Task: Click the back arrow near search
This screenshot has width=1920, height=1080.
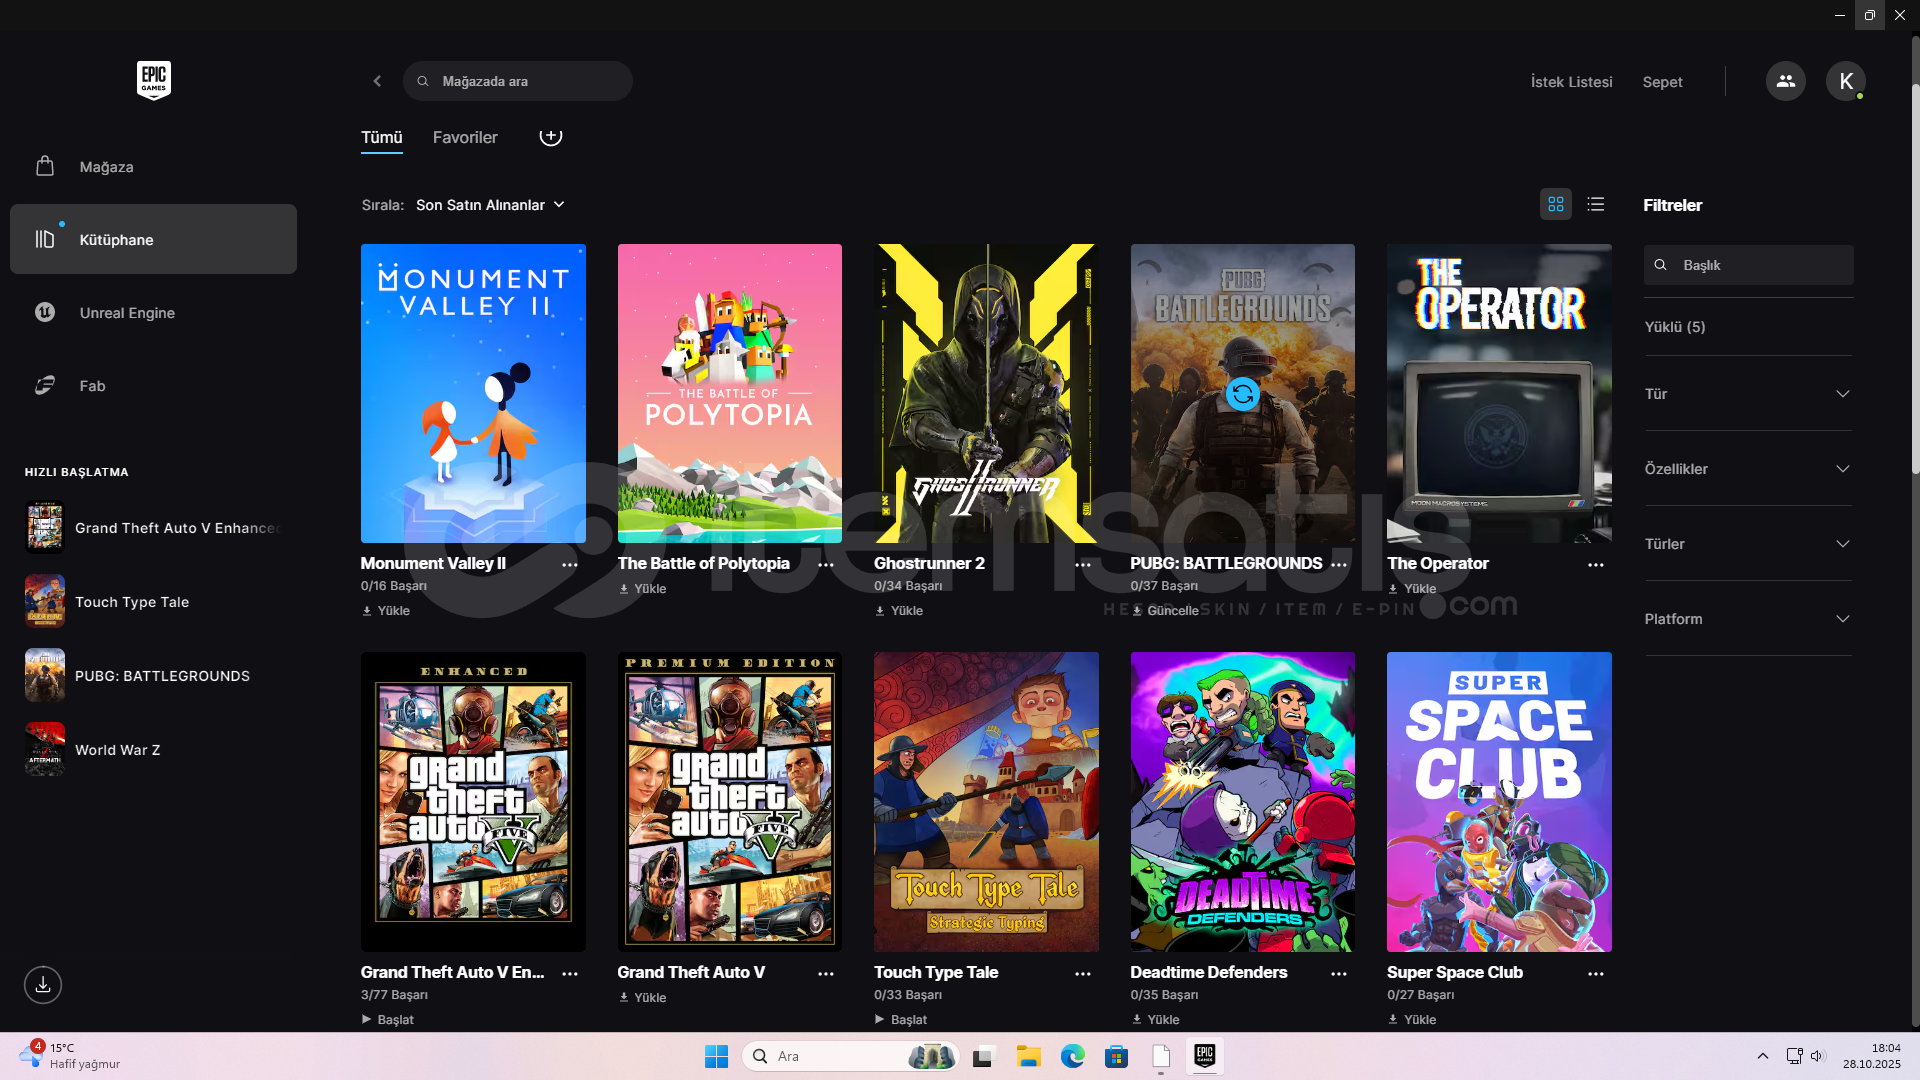Action: pos(377,81)
